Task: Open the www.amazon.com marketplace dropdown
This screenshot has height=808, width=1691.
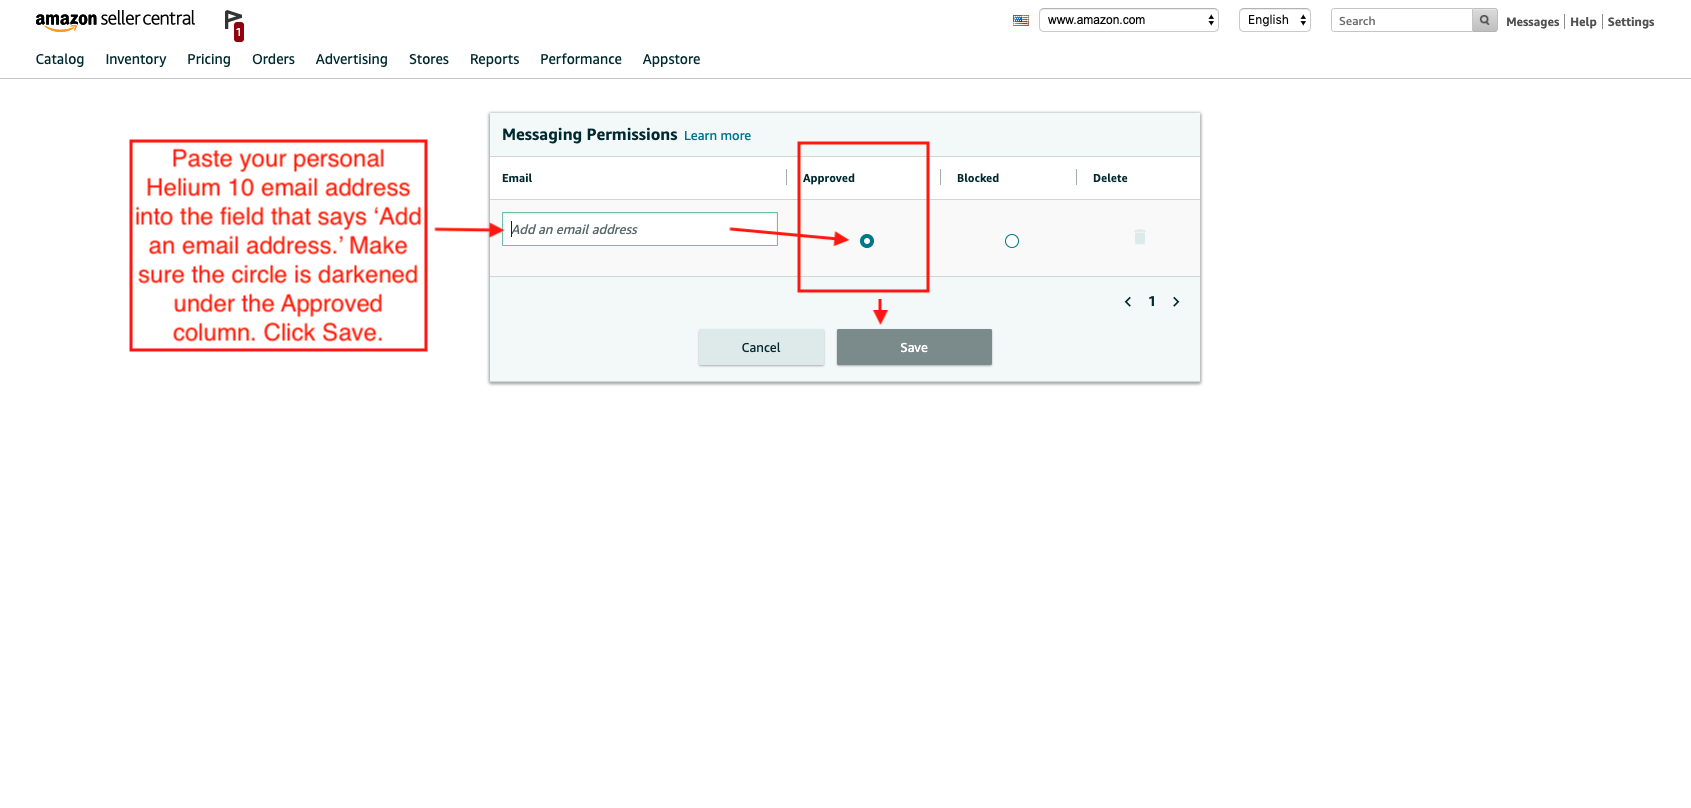Action: (x=1128, y=20)
